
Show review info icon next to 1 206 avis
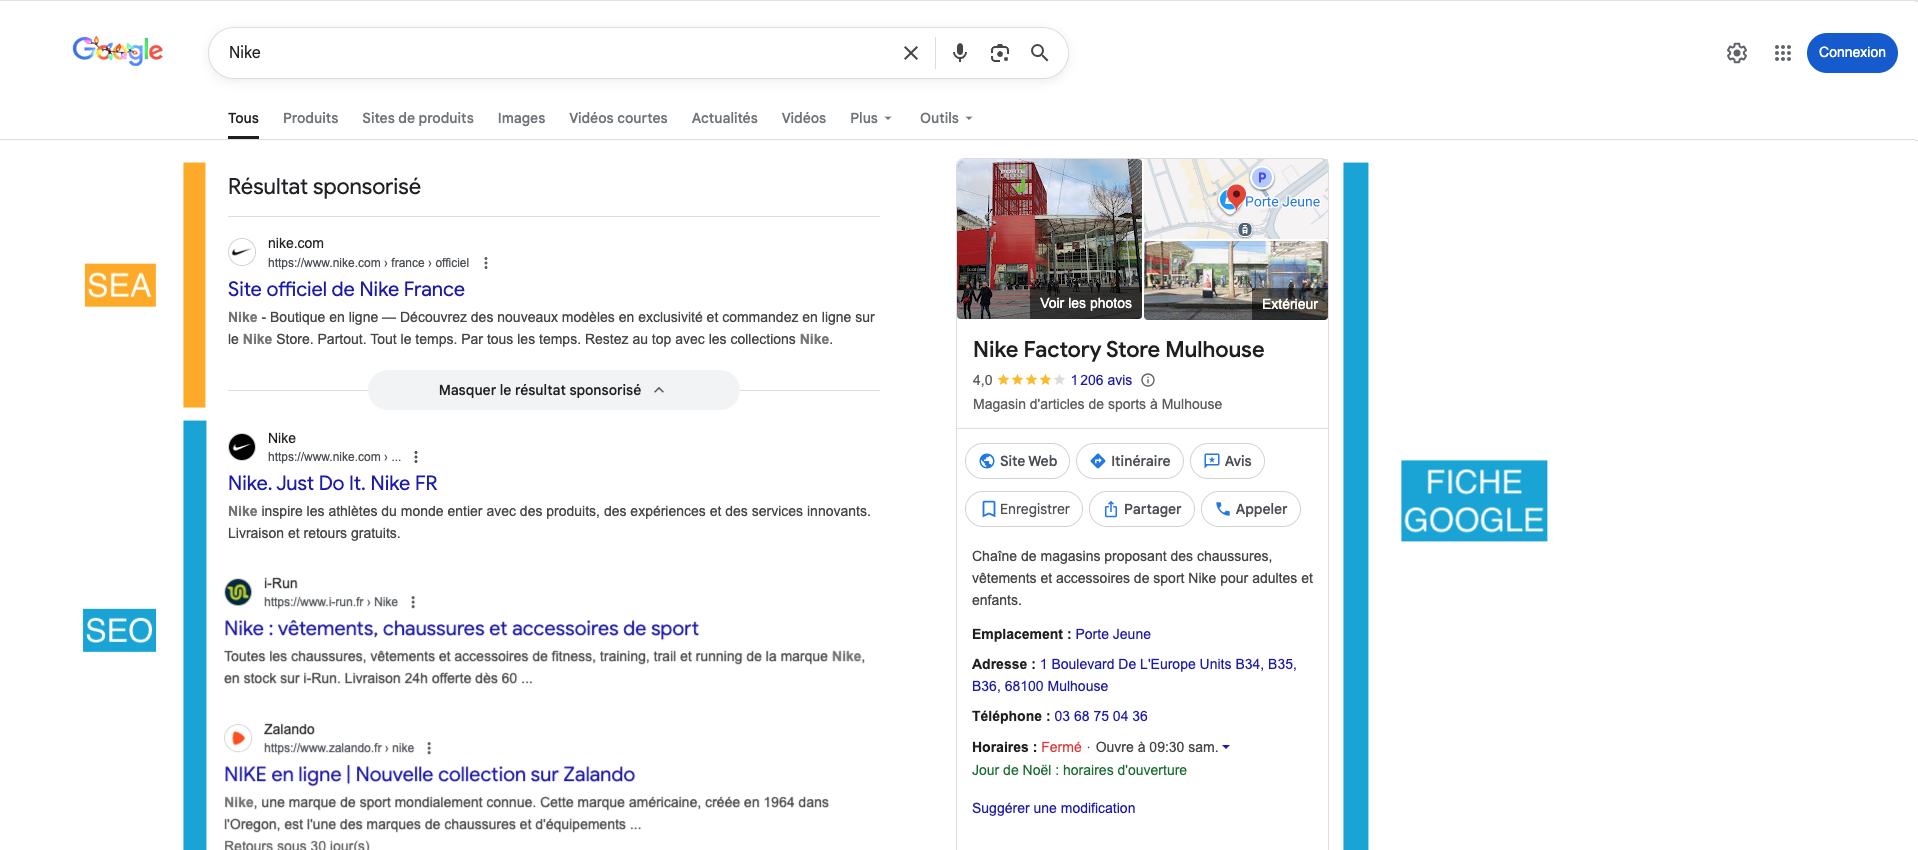tap(1148, 380)
